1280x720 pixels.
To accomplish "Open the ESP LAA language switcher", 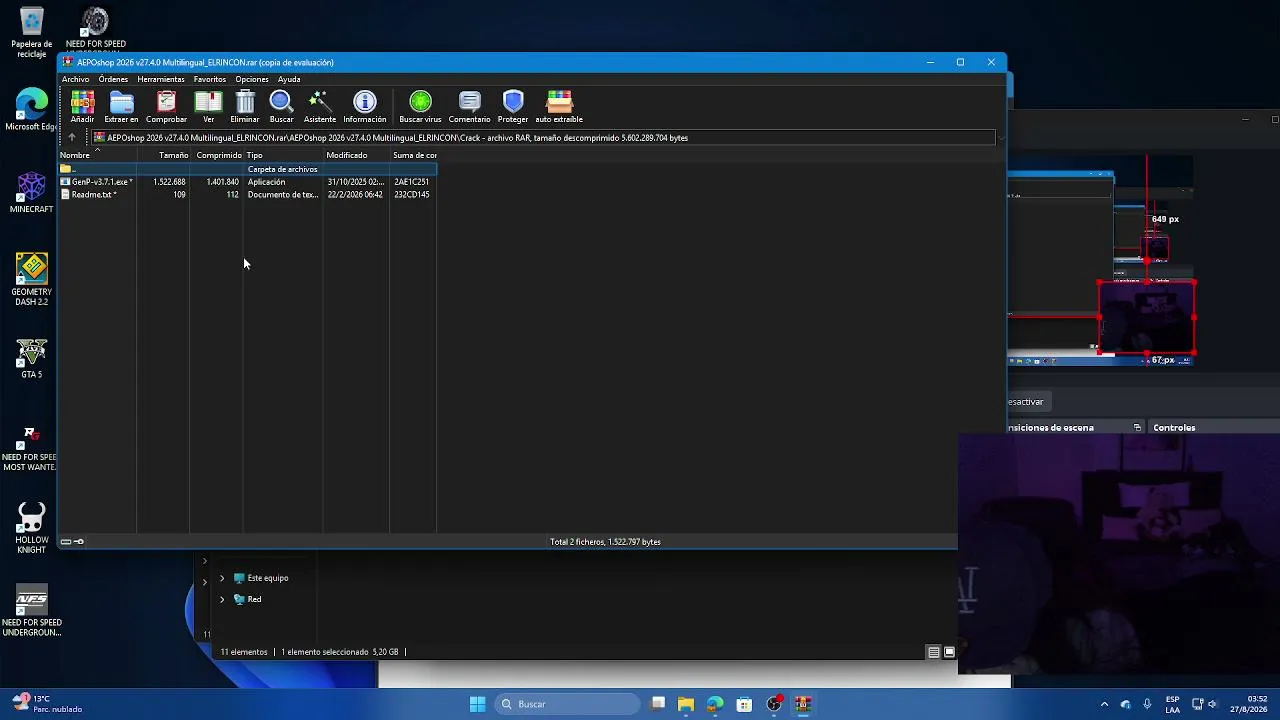I will [x=1172, y=704].
